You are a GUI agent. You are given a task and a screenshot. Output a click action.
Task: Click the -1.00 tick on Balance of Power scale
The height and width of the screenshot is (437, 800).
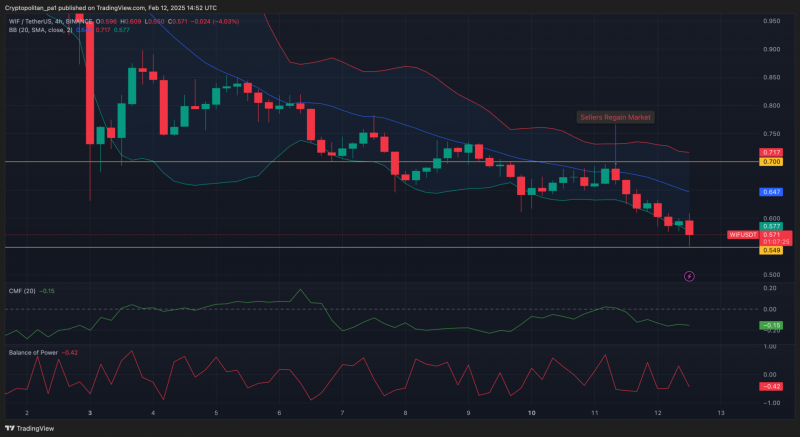pyautogui.click(x=769, y=403)
